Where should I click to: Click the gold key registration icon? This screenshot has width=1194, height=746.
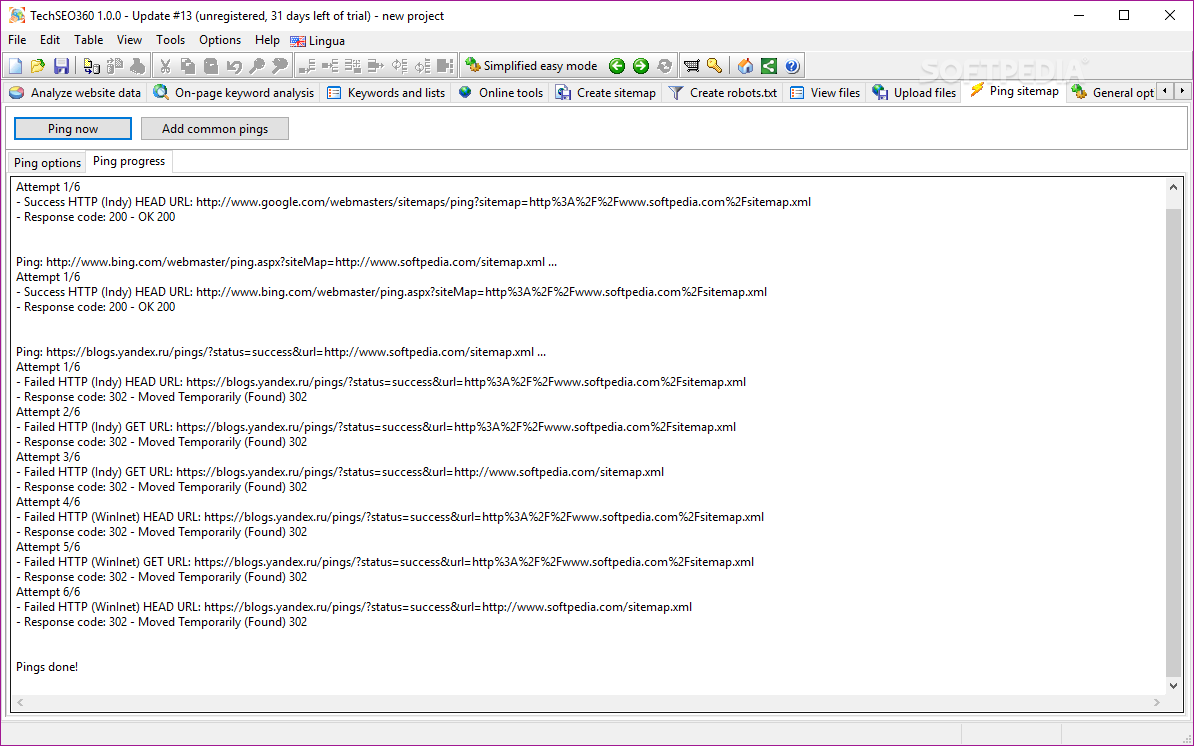(x=714, y=66)
